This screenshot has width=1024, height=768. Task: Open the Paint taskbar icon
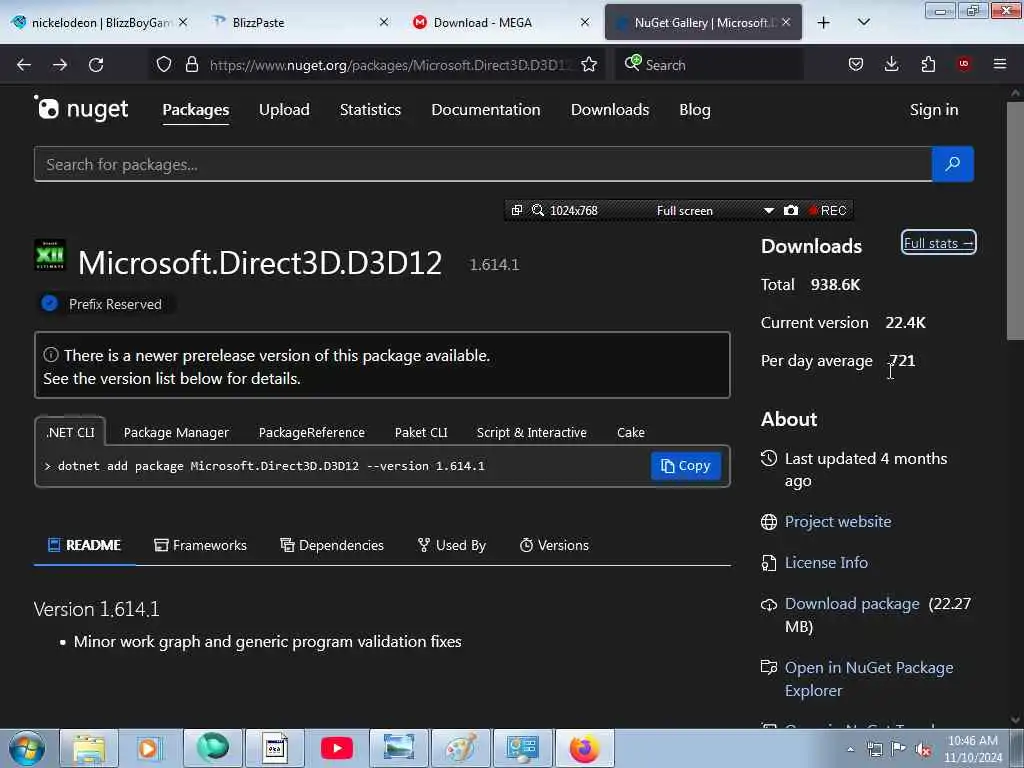click(x=461, y=748)
